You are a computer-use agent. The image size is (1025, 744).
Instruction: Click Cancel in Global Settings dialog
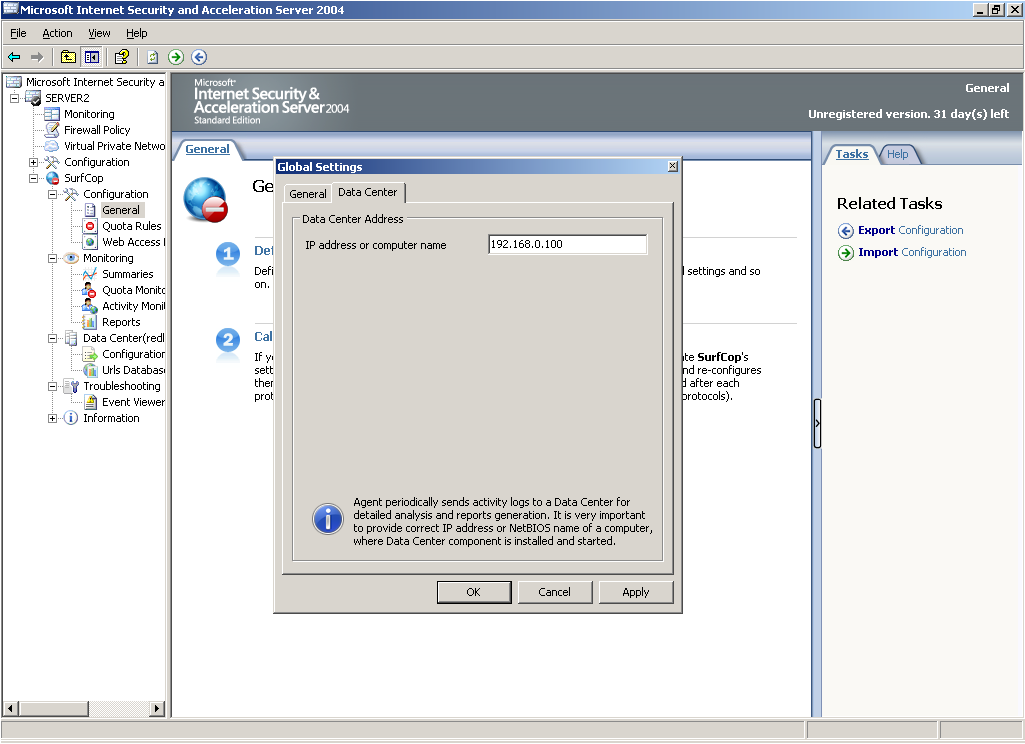(554, 592)
